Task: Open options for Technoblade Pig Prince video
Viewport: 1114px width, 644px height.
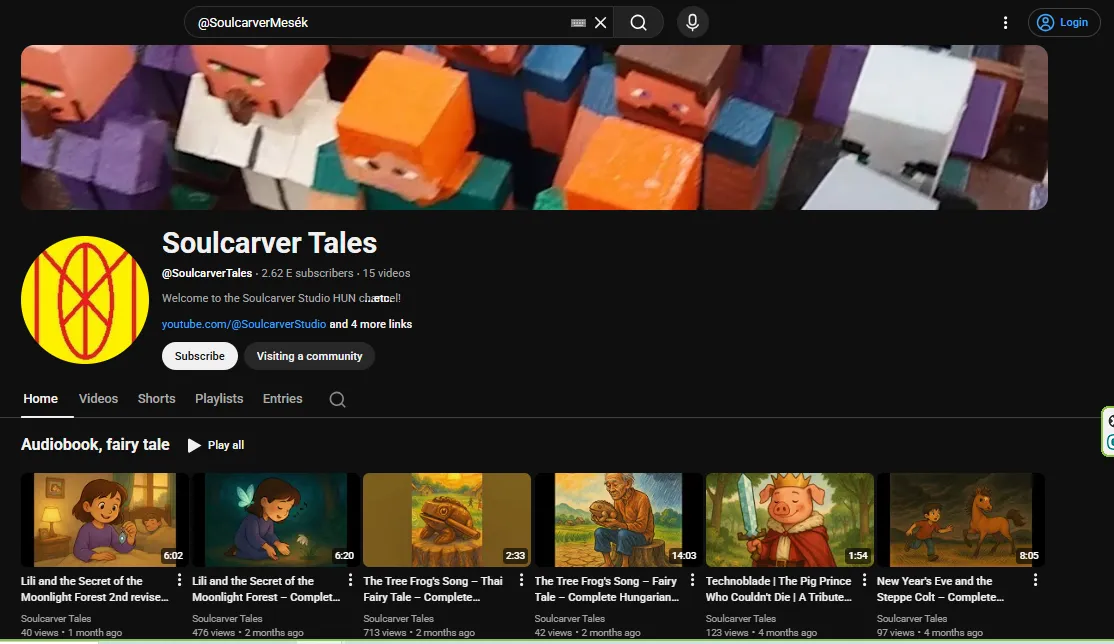Action: point(864,580)
